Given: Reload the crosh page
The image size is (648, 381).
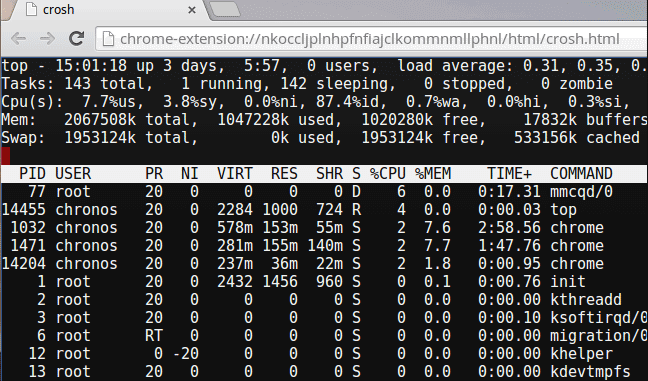Looking at the screenshot, I should tap(76, 38).
